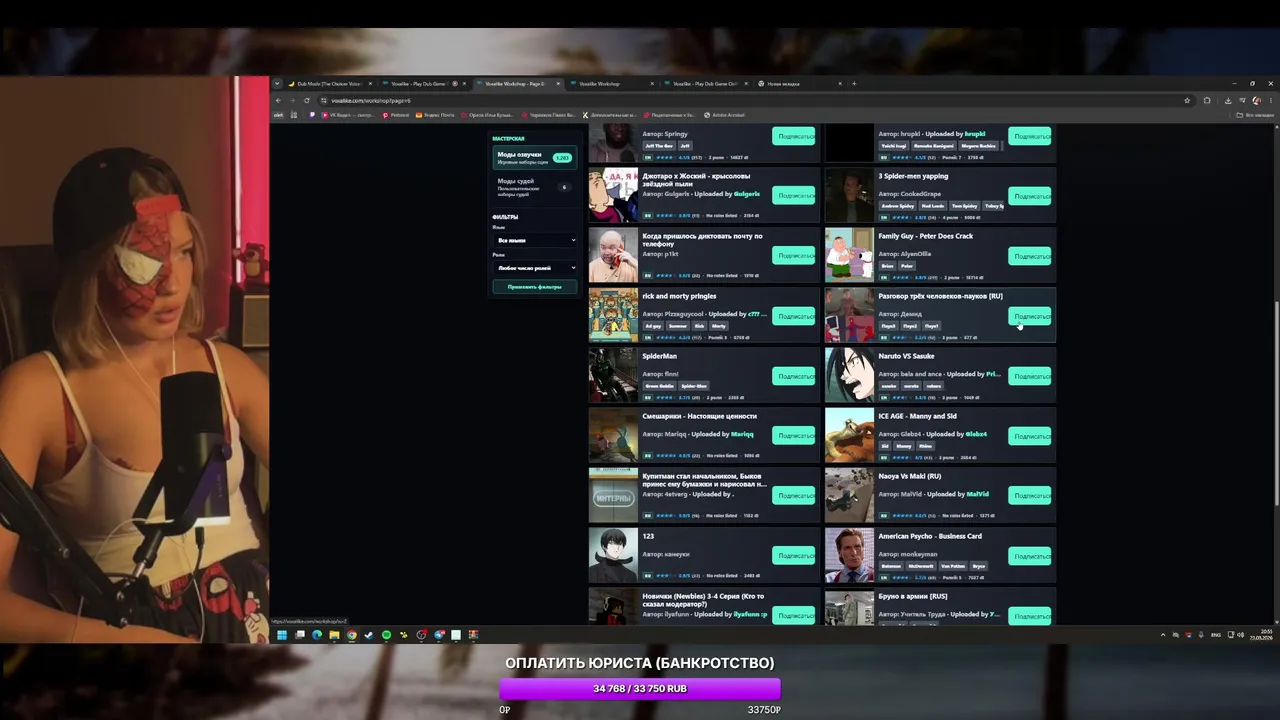
Task: Open the browser downloads icon
Action: 1228,100
